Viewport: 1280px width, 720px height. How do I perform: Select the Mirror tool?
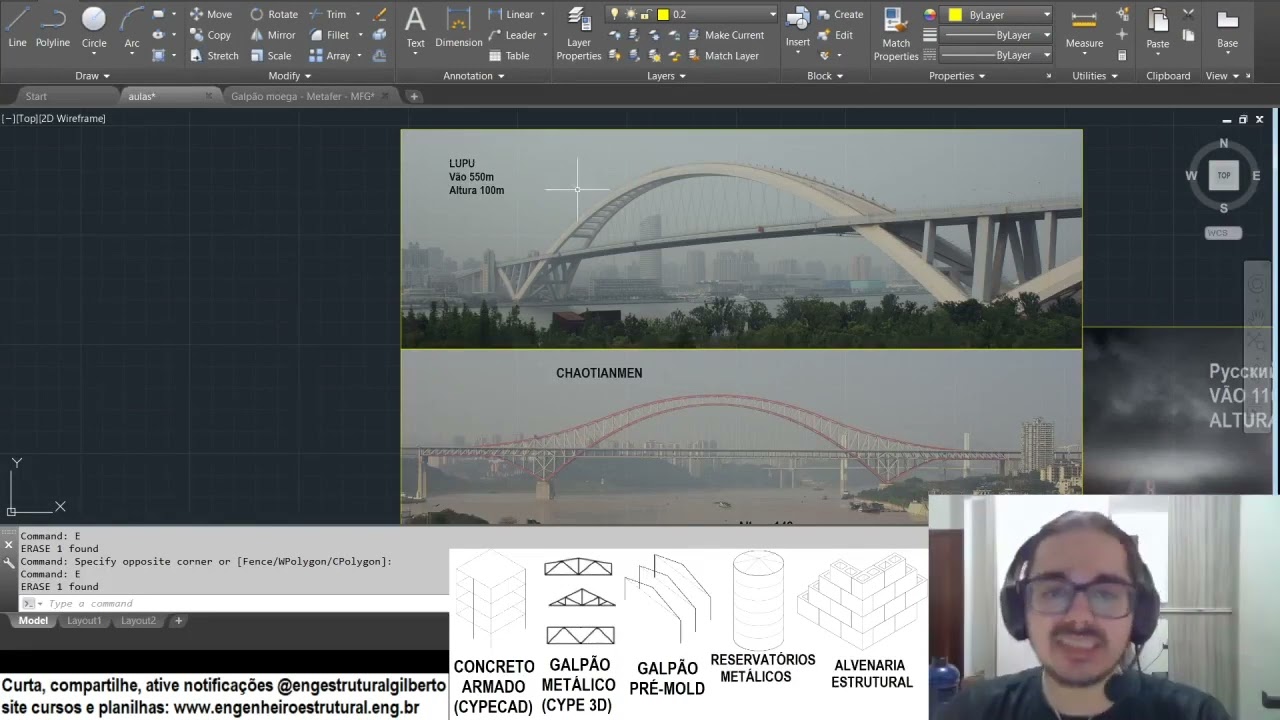coord(273,35)
